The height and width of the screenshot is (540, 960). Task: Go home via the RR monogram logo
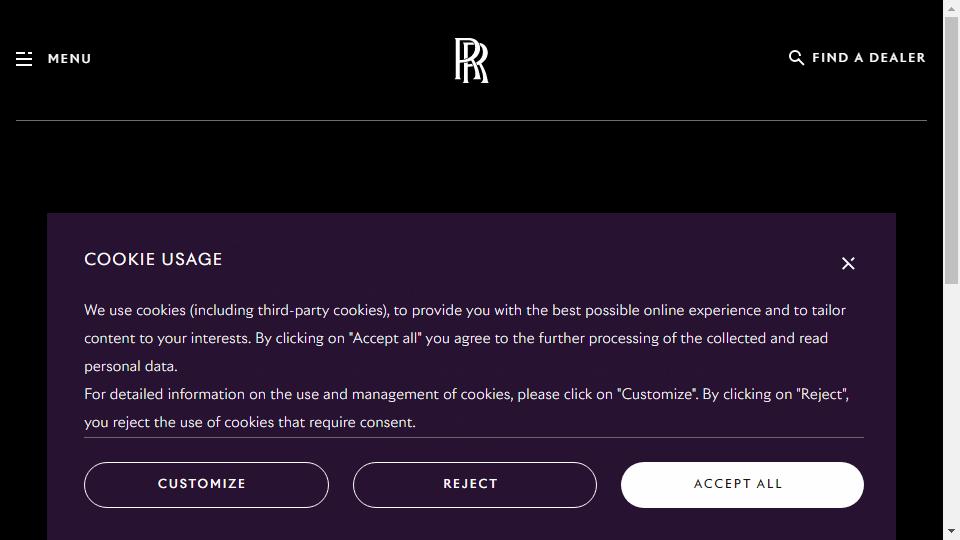pos(471,60)
